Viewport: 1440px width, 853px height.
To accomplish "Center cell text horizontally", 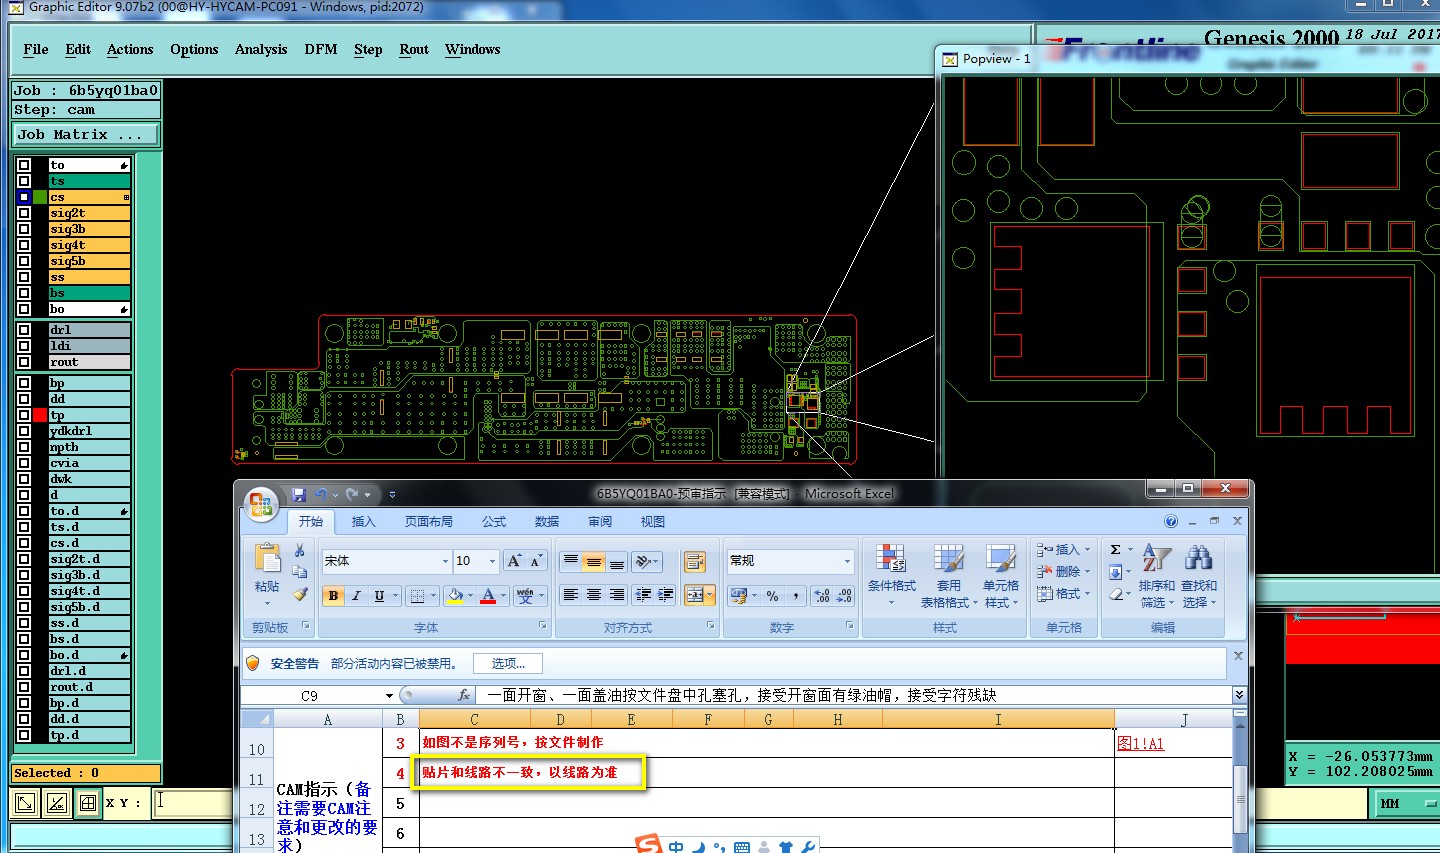I will point(593,595).
